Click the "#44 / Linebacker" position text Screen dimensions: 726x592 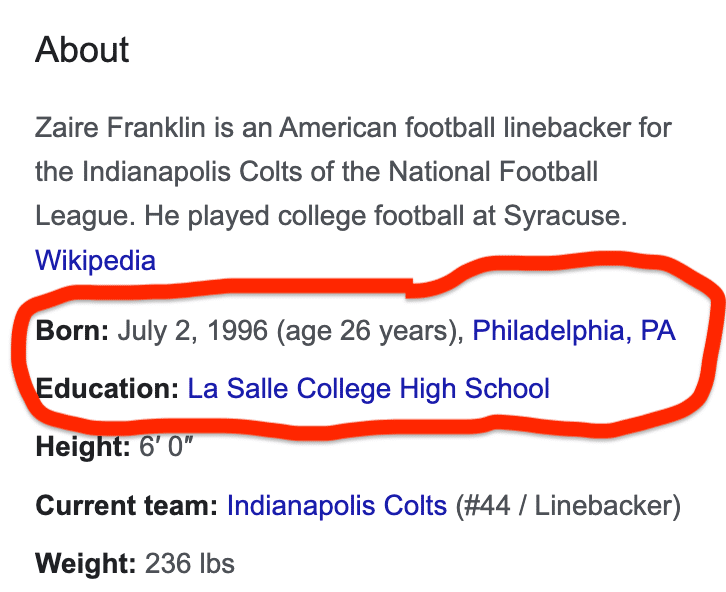click(x=568, y=505)
